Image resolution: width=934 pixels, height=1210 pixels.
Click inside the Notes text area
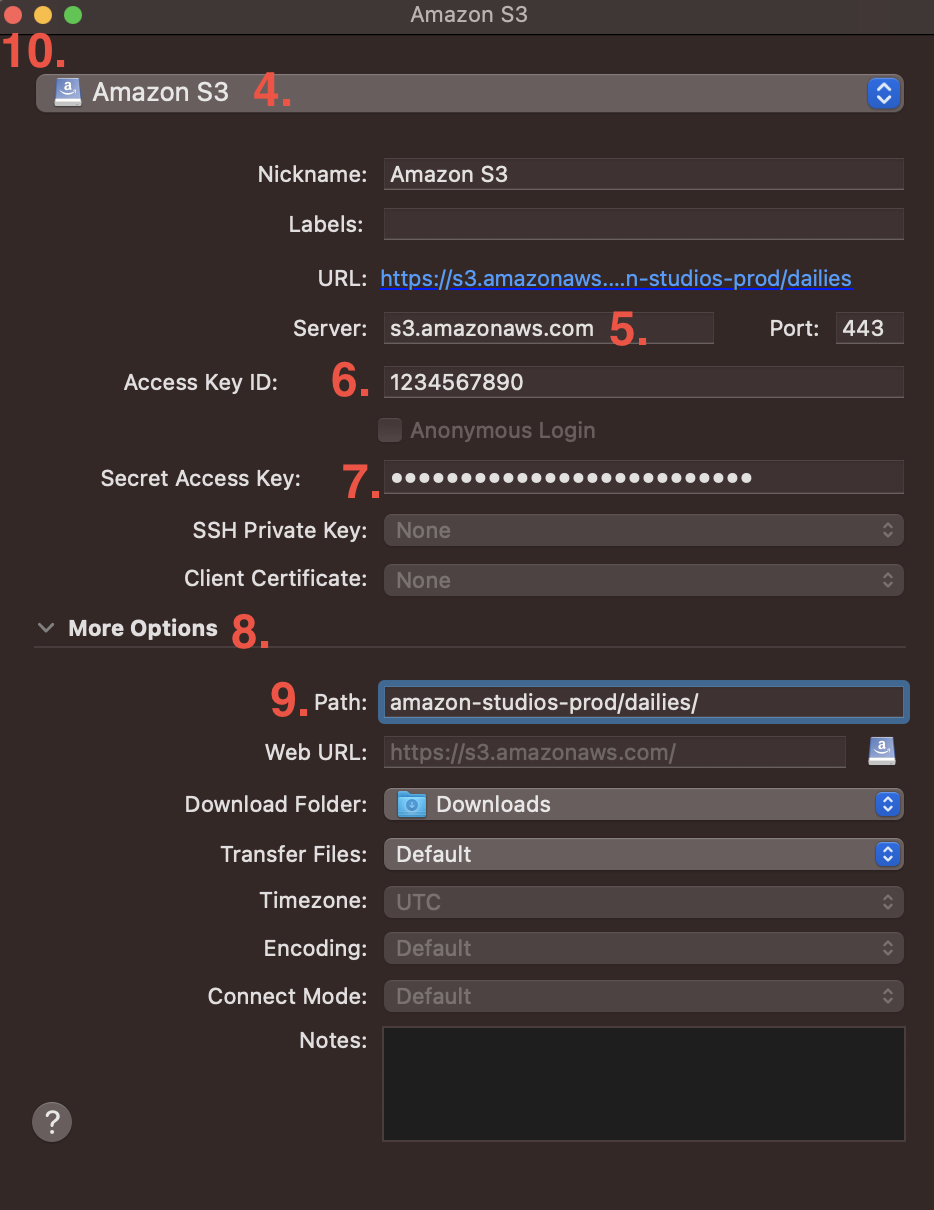[x=644, y=1084]
